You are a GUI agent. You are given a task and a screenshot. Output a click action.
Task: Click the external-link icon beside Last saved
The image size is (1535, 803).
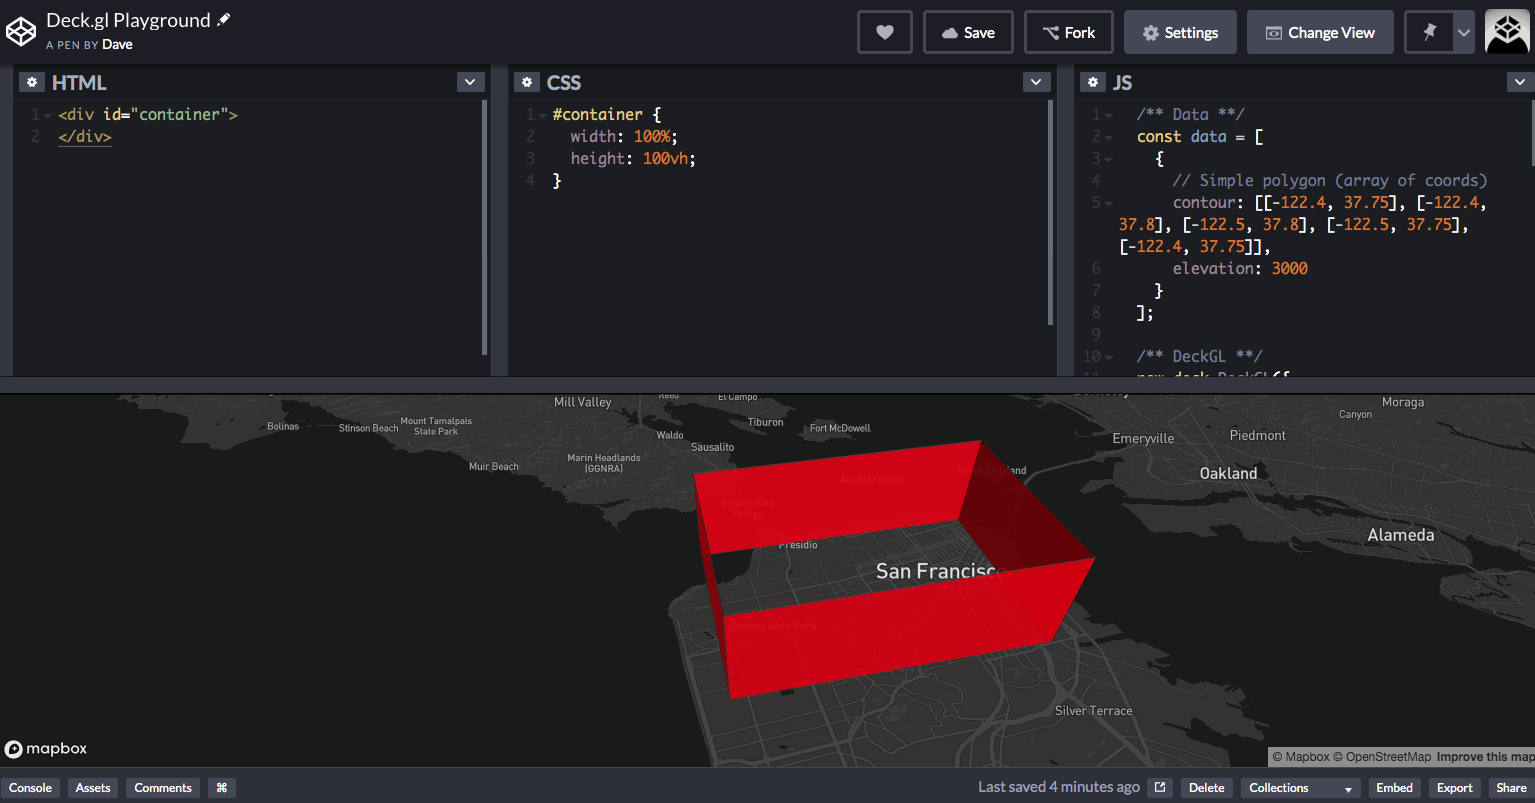click(1161, 787)
